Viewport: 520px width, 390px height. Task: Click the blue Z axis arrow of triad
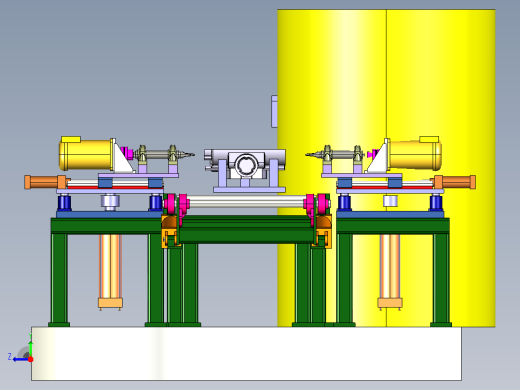(20, 359)
